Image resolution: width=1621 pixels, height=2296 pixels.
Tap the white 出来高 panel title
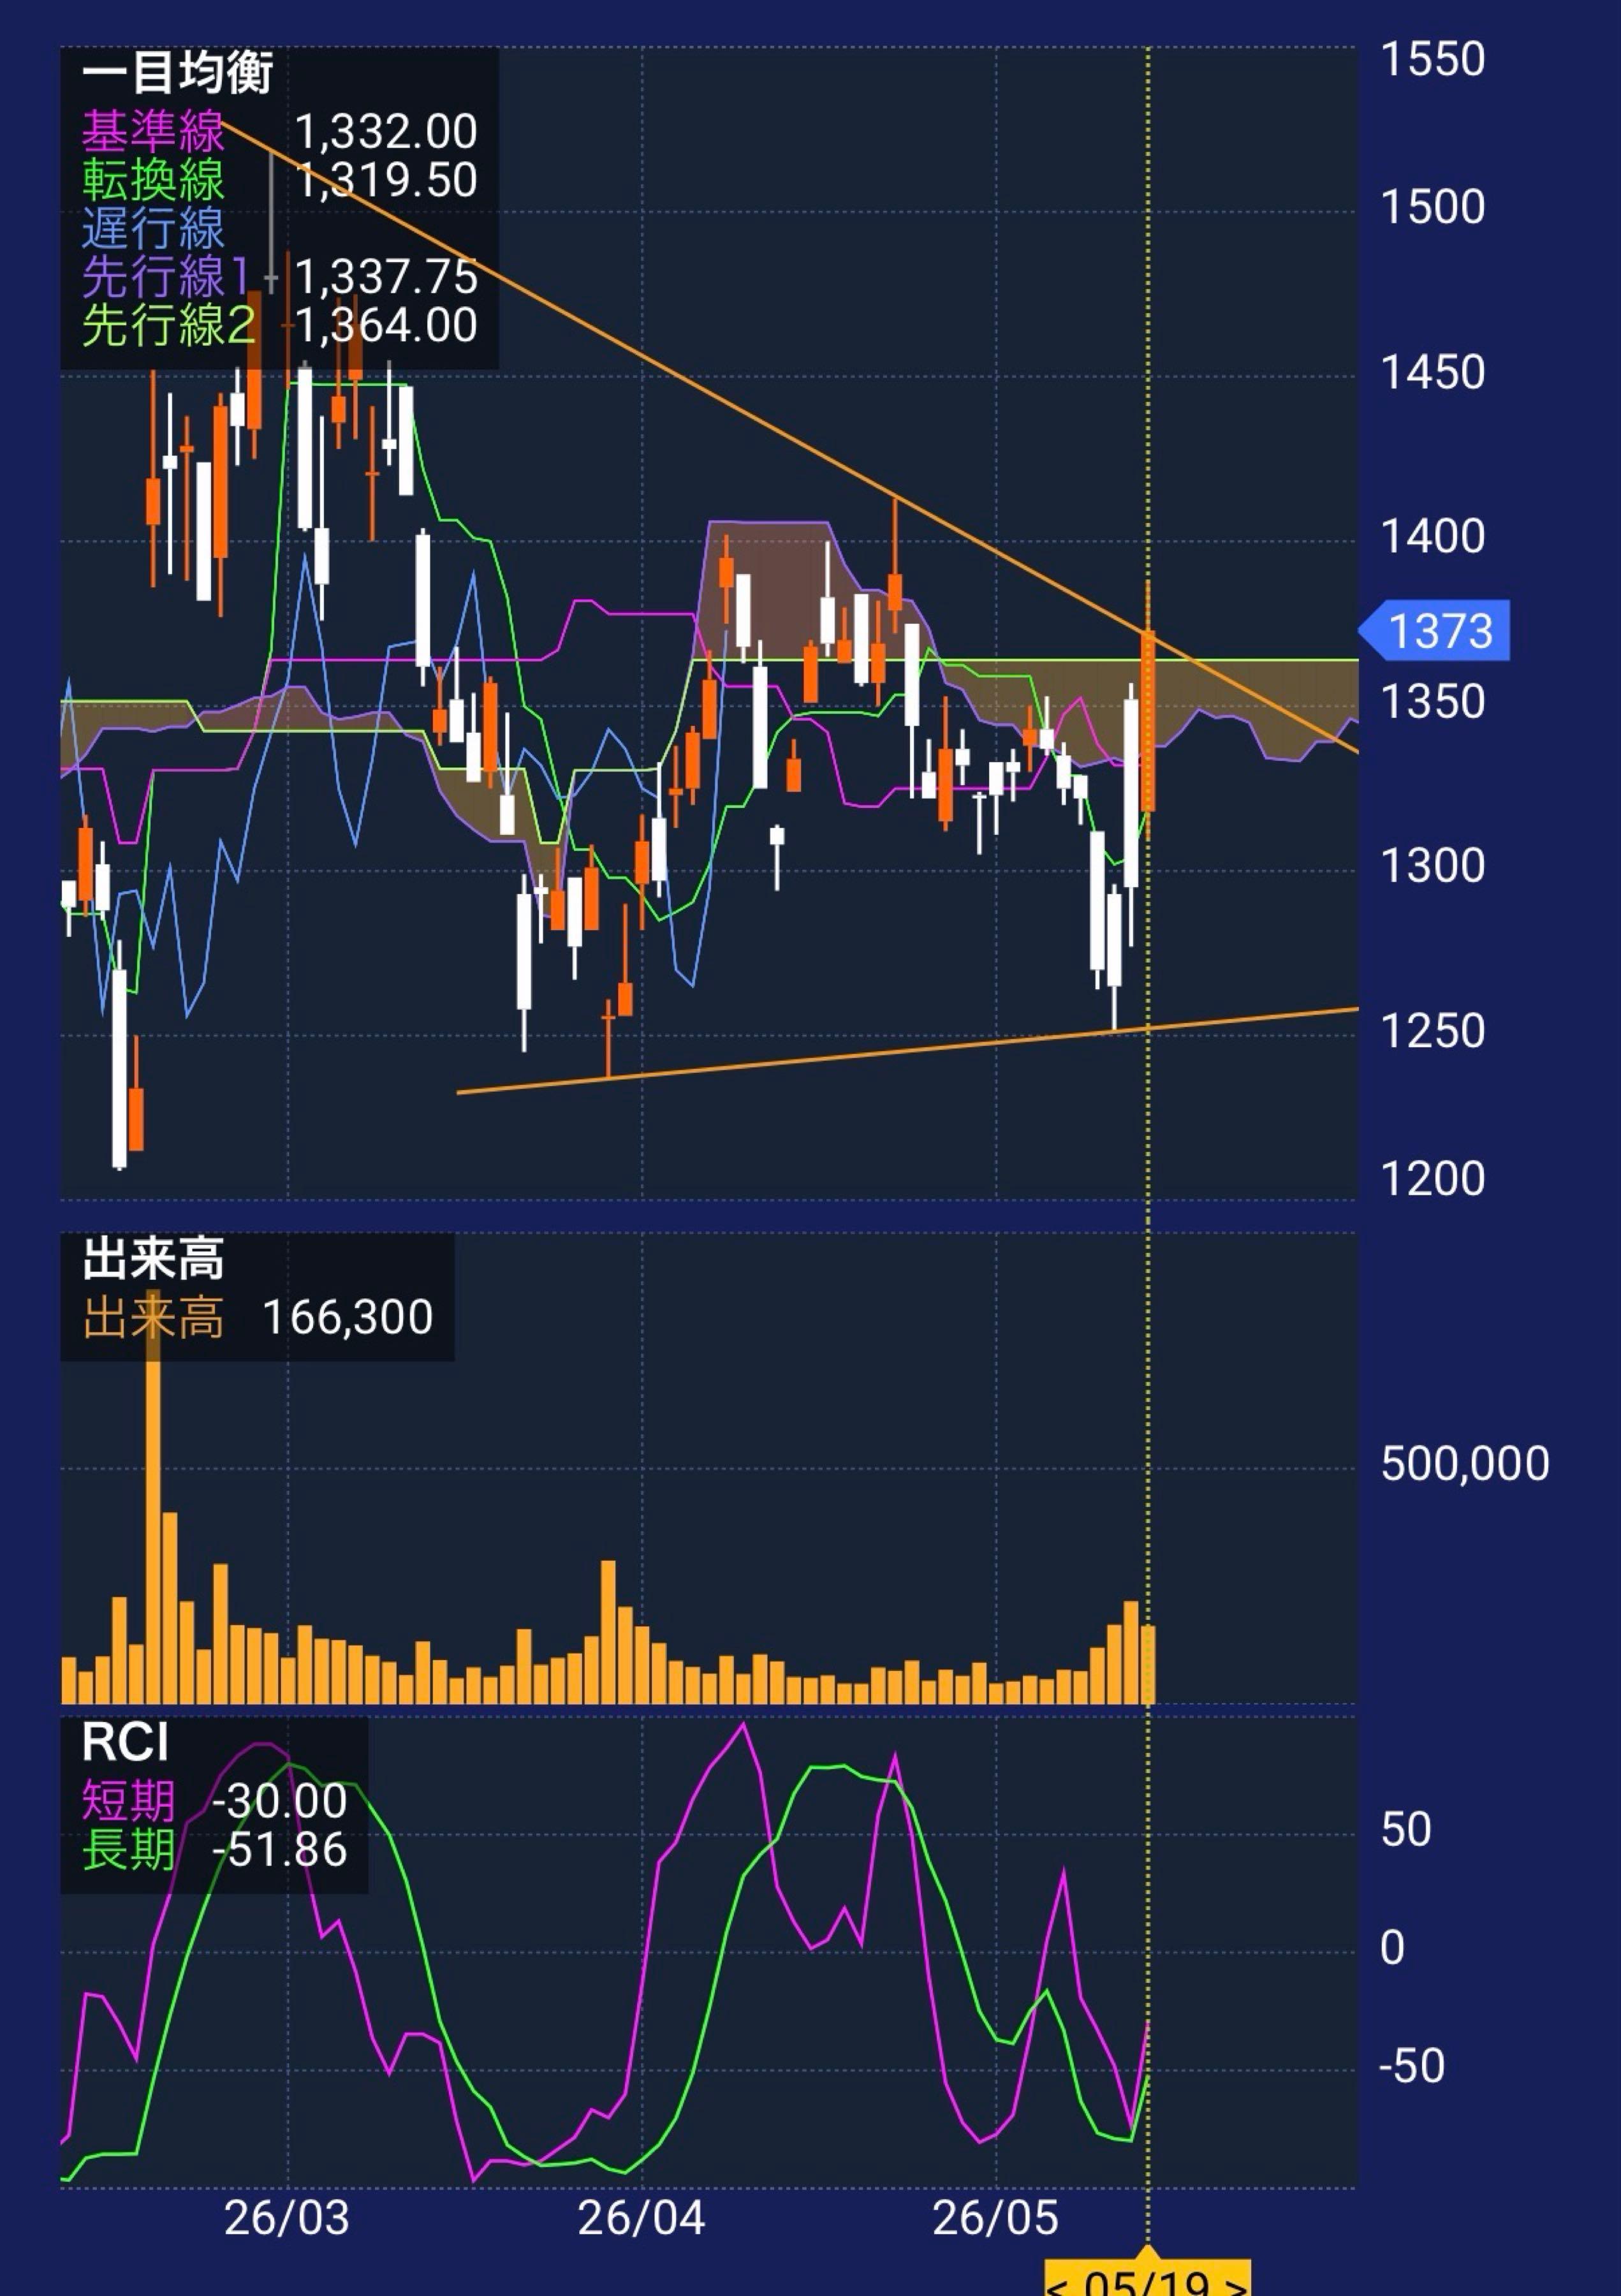coord(153,1259)
